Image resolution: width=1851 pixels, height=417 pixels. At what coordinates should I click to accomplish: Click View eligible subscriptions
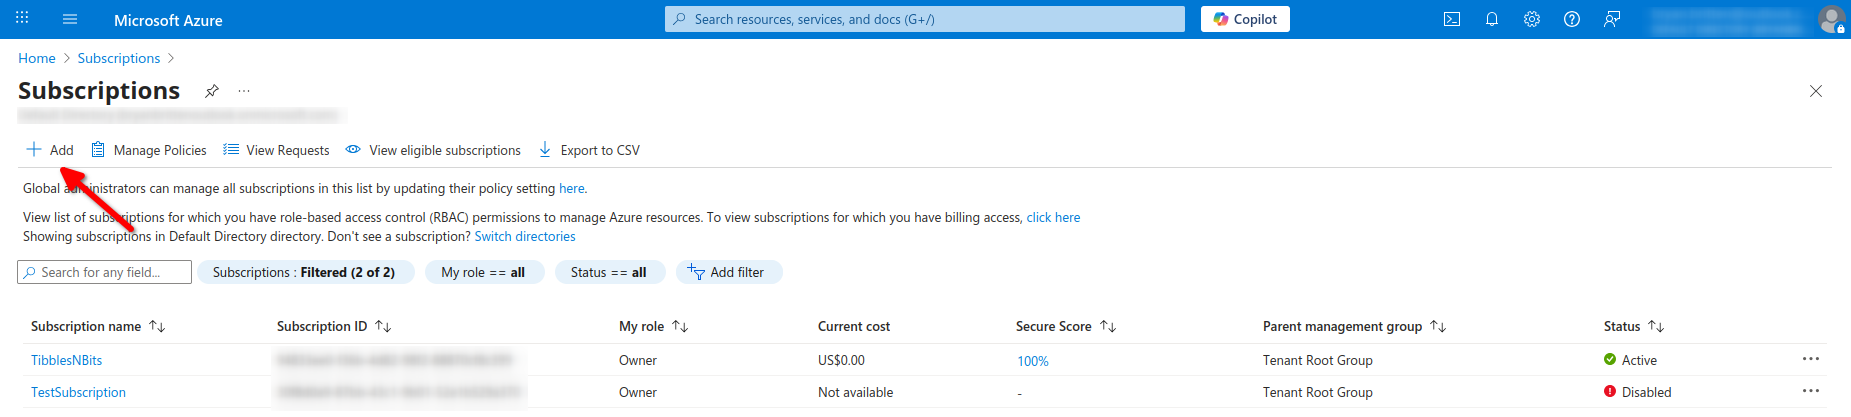(x=433, y=150)
